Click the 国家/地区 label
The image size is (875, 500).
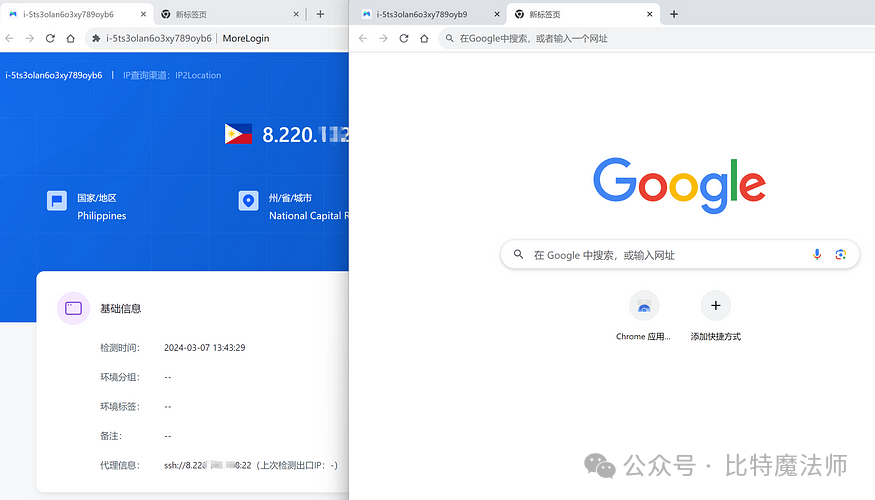[97, 198]
